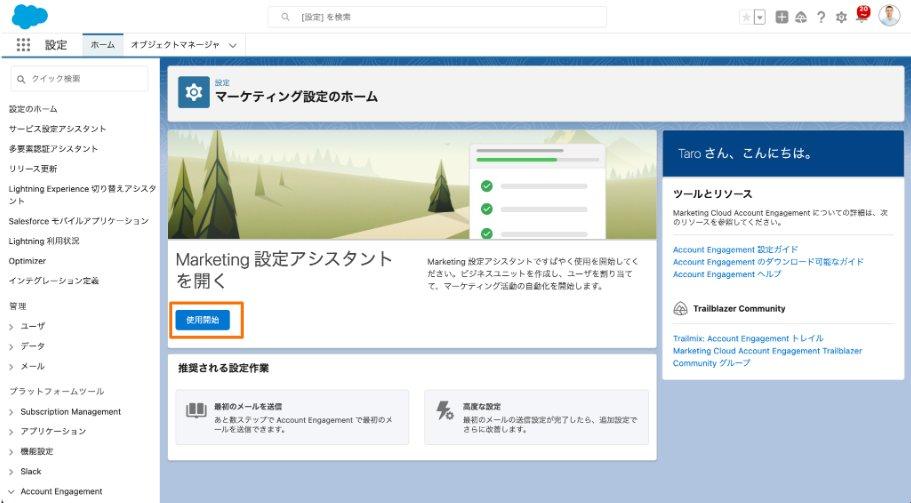Open the favorites list dropdown arrow
The width and height of the screenshot is (911, 503).
759,17
